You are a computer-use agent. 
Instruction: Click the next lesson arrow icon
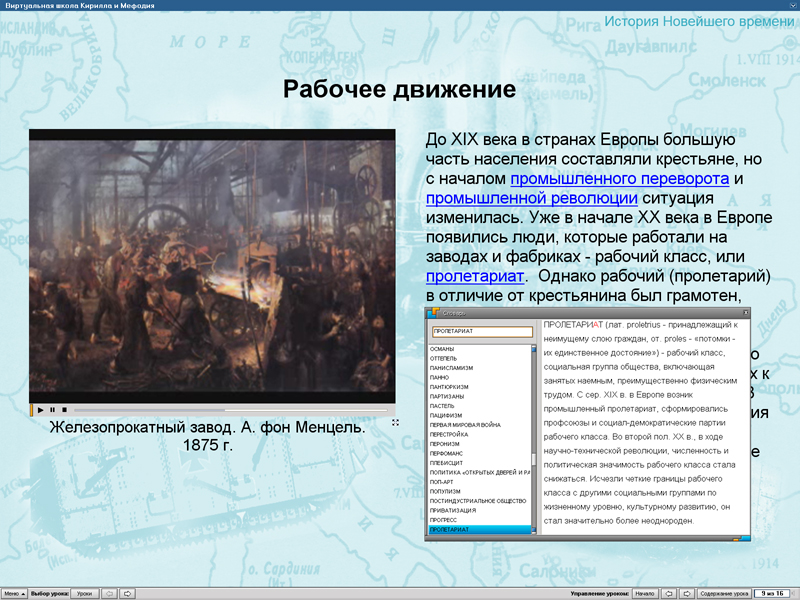coord(128,592)
